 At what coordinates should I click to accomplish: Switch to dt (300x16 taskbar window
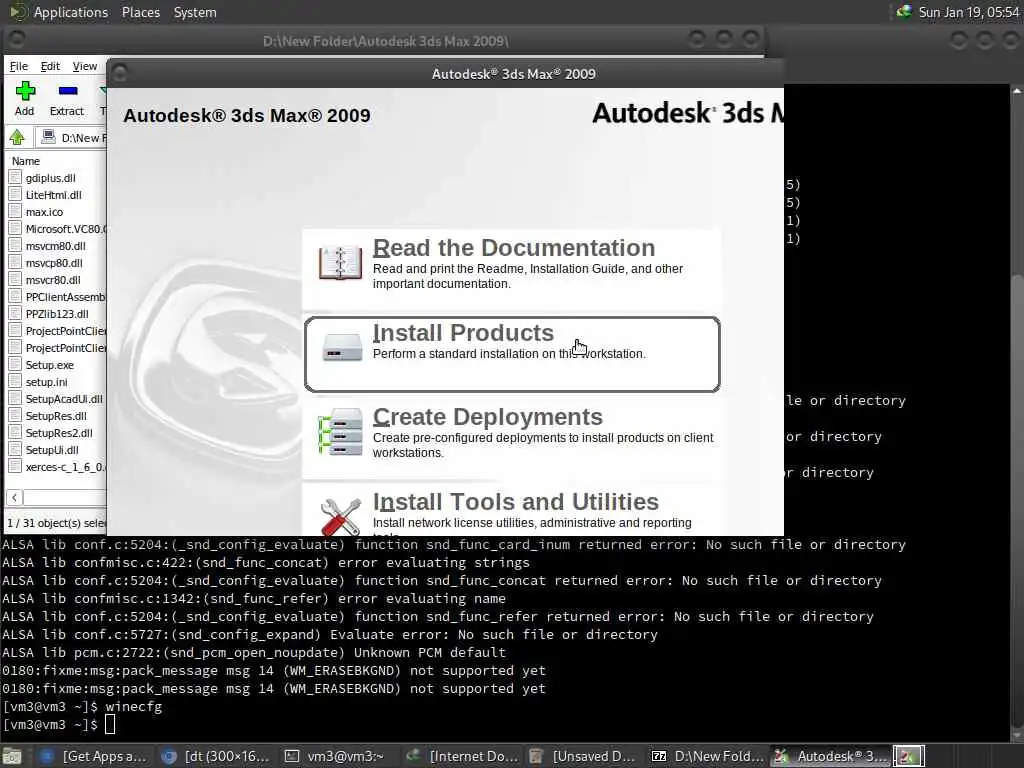click(215, 756)
